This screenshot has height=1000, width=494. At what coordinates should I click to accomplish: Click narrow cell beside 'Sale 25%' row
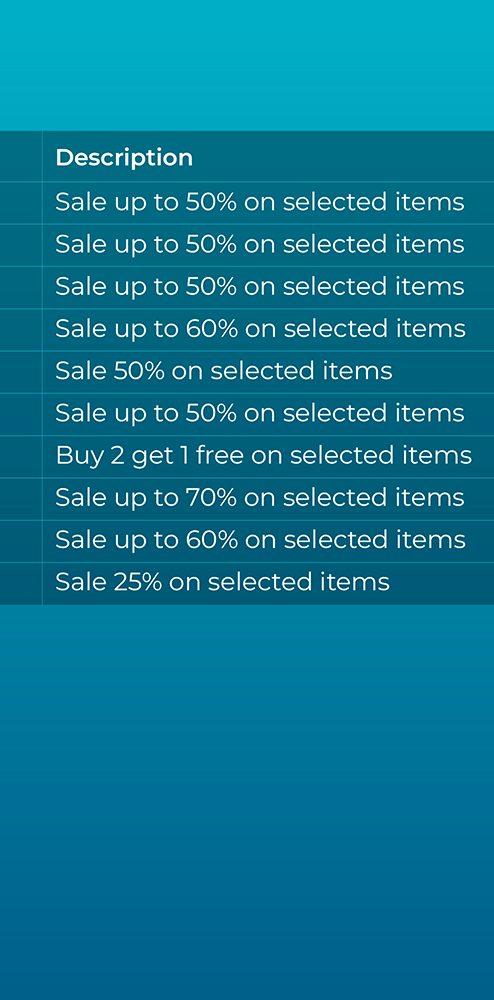[21, 584]
